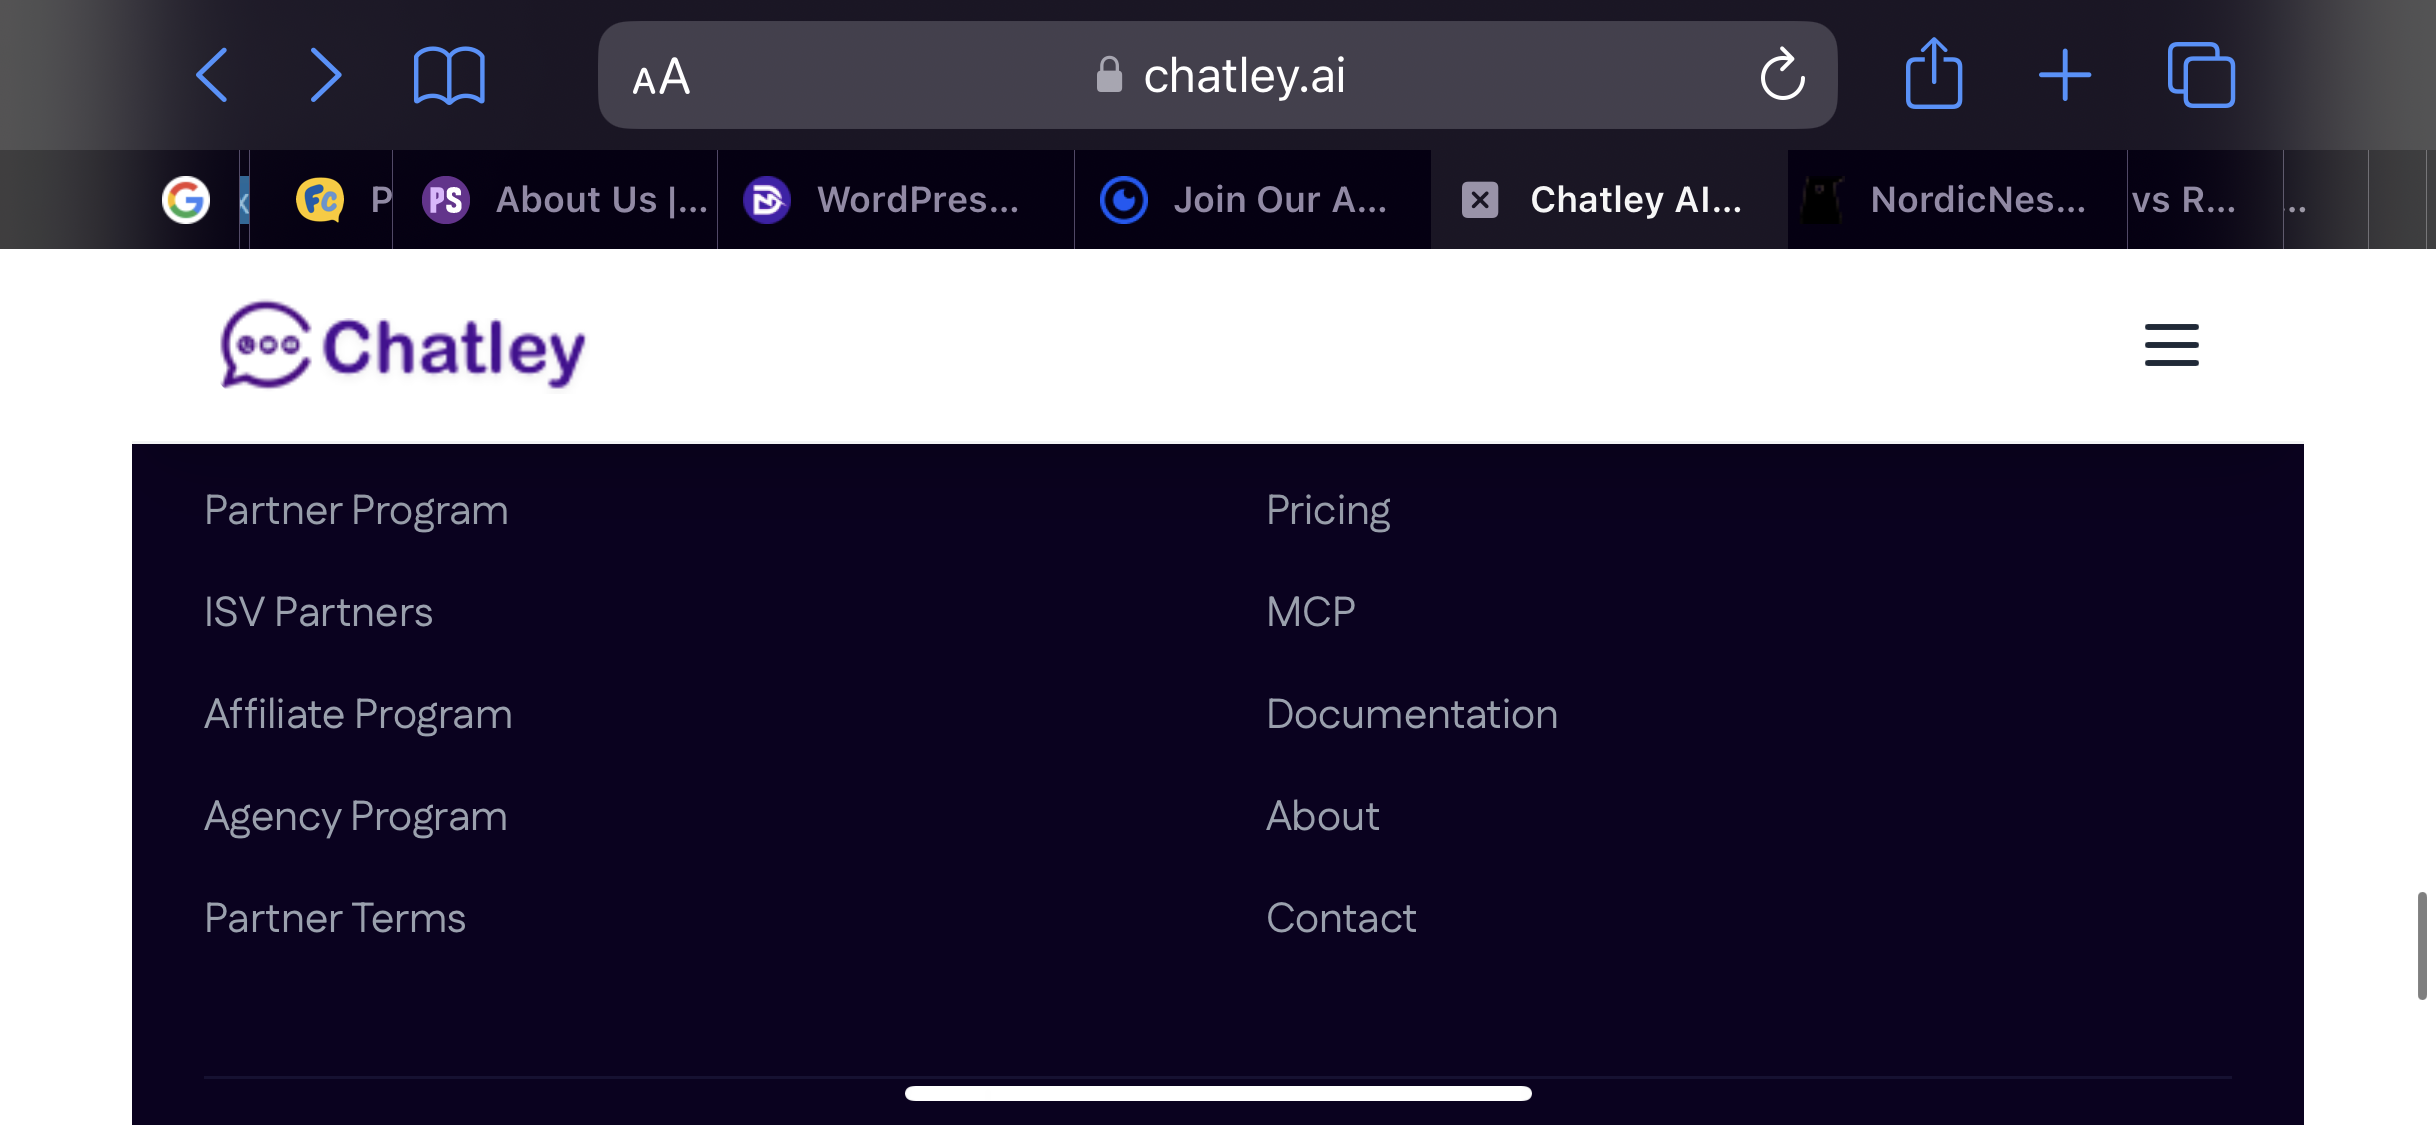This screenshot has width=2436, height=1125.
Task: Show the tab overview icon
Action: 2201,75
